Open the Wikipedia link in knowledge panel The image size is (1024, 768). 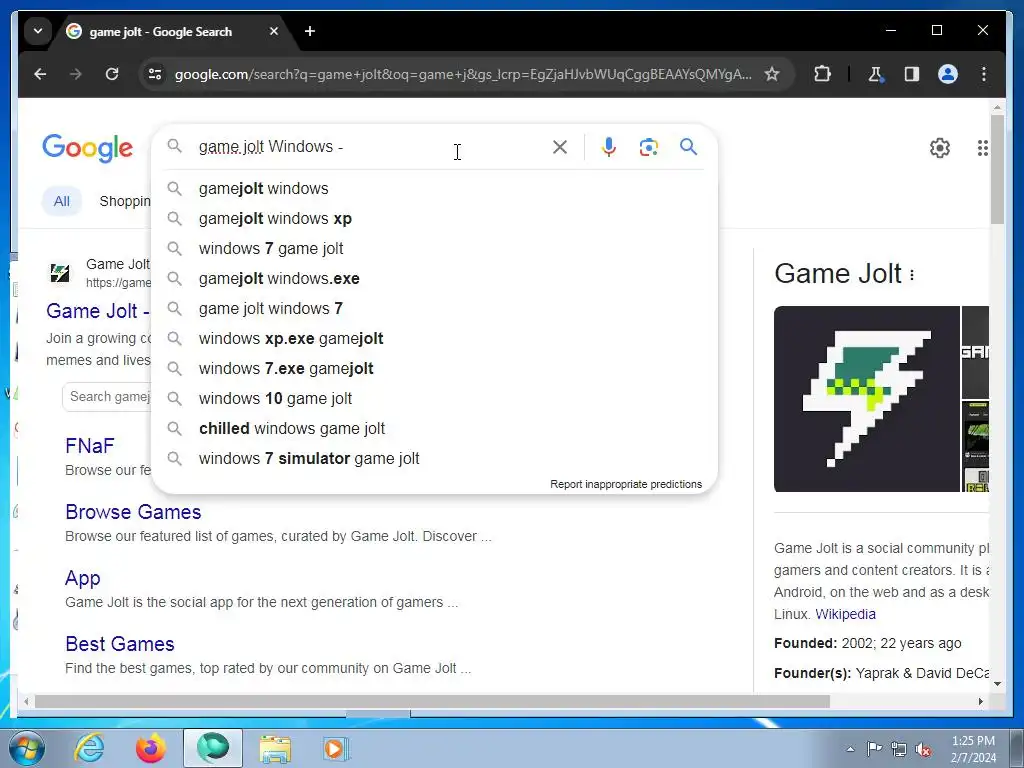[845, 615]
